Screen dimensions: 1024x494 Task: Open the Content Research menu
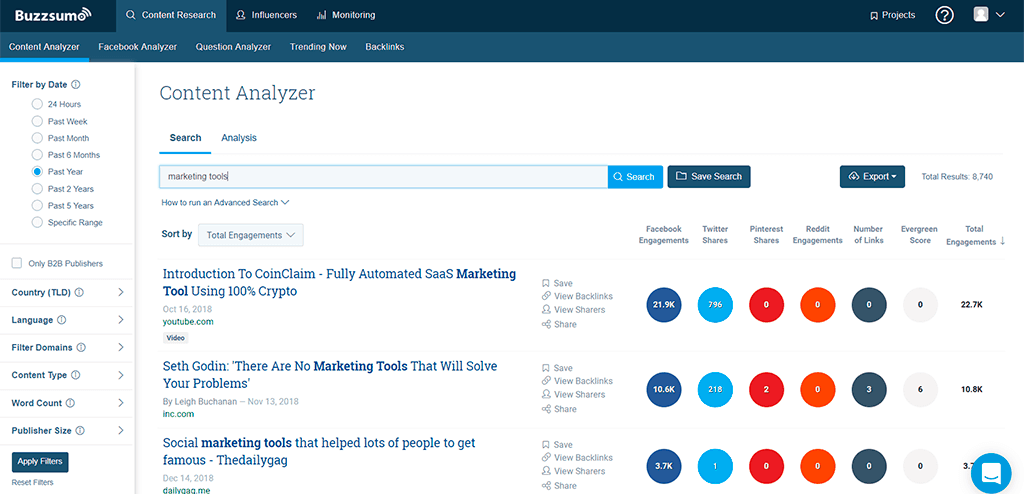tap(171, 15)
